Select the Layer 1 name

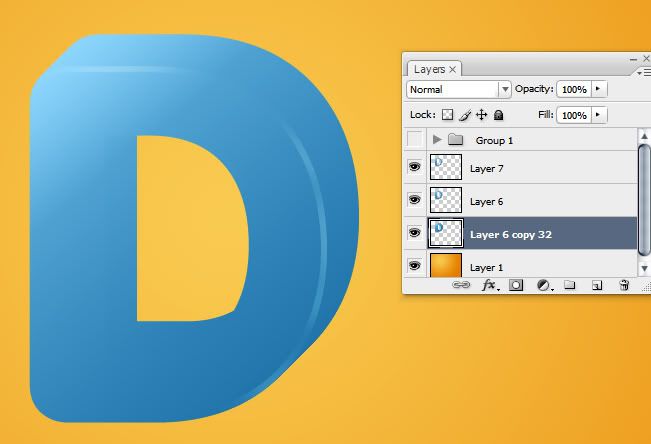point(486,267)
